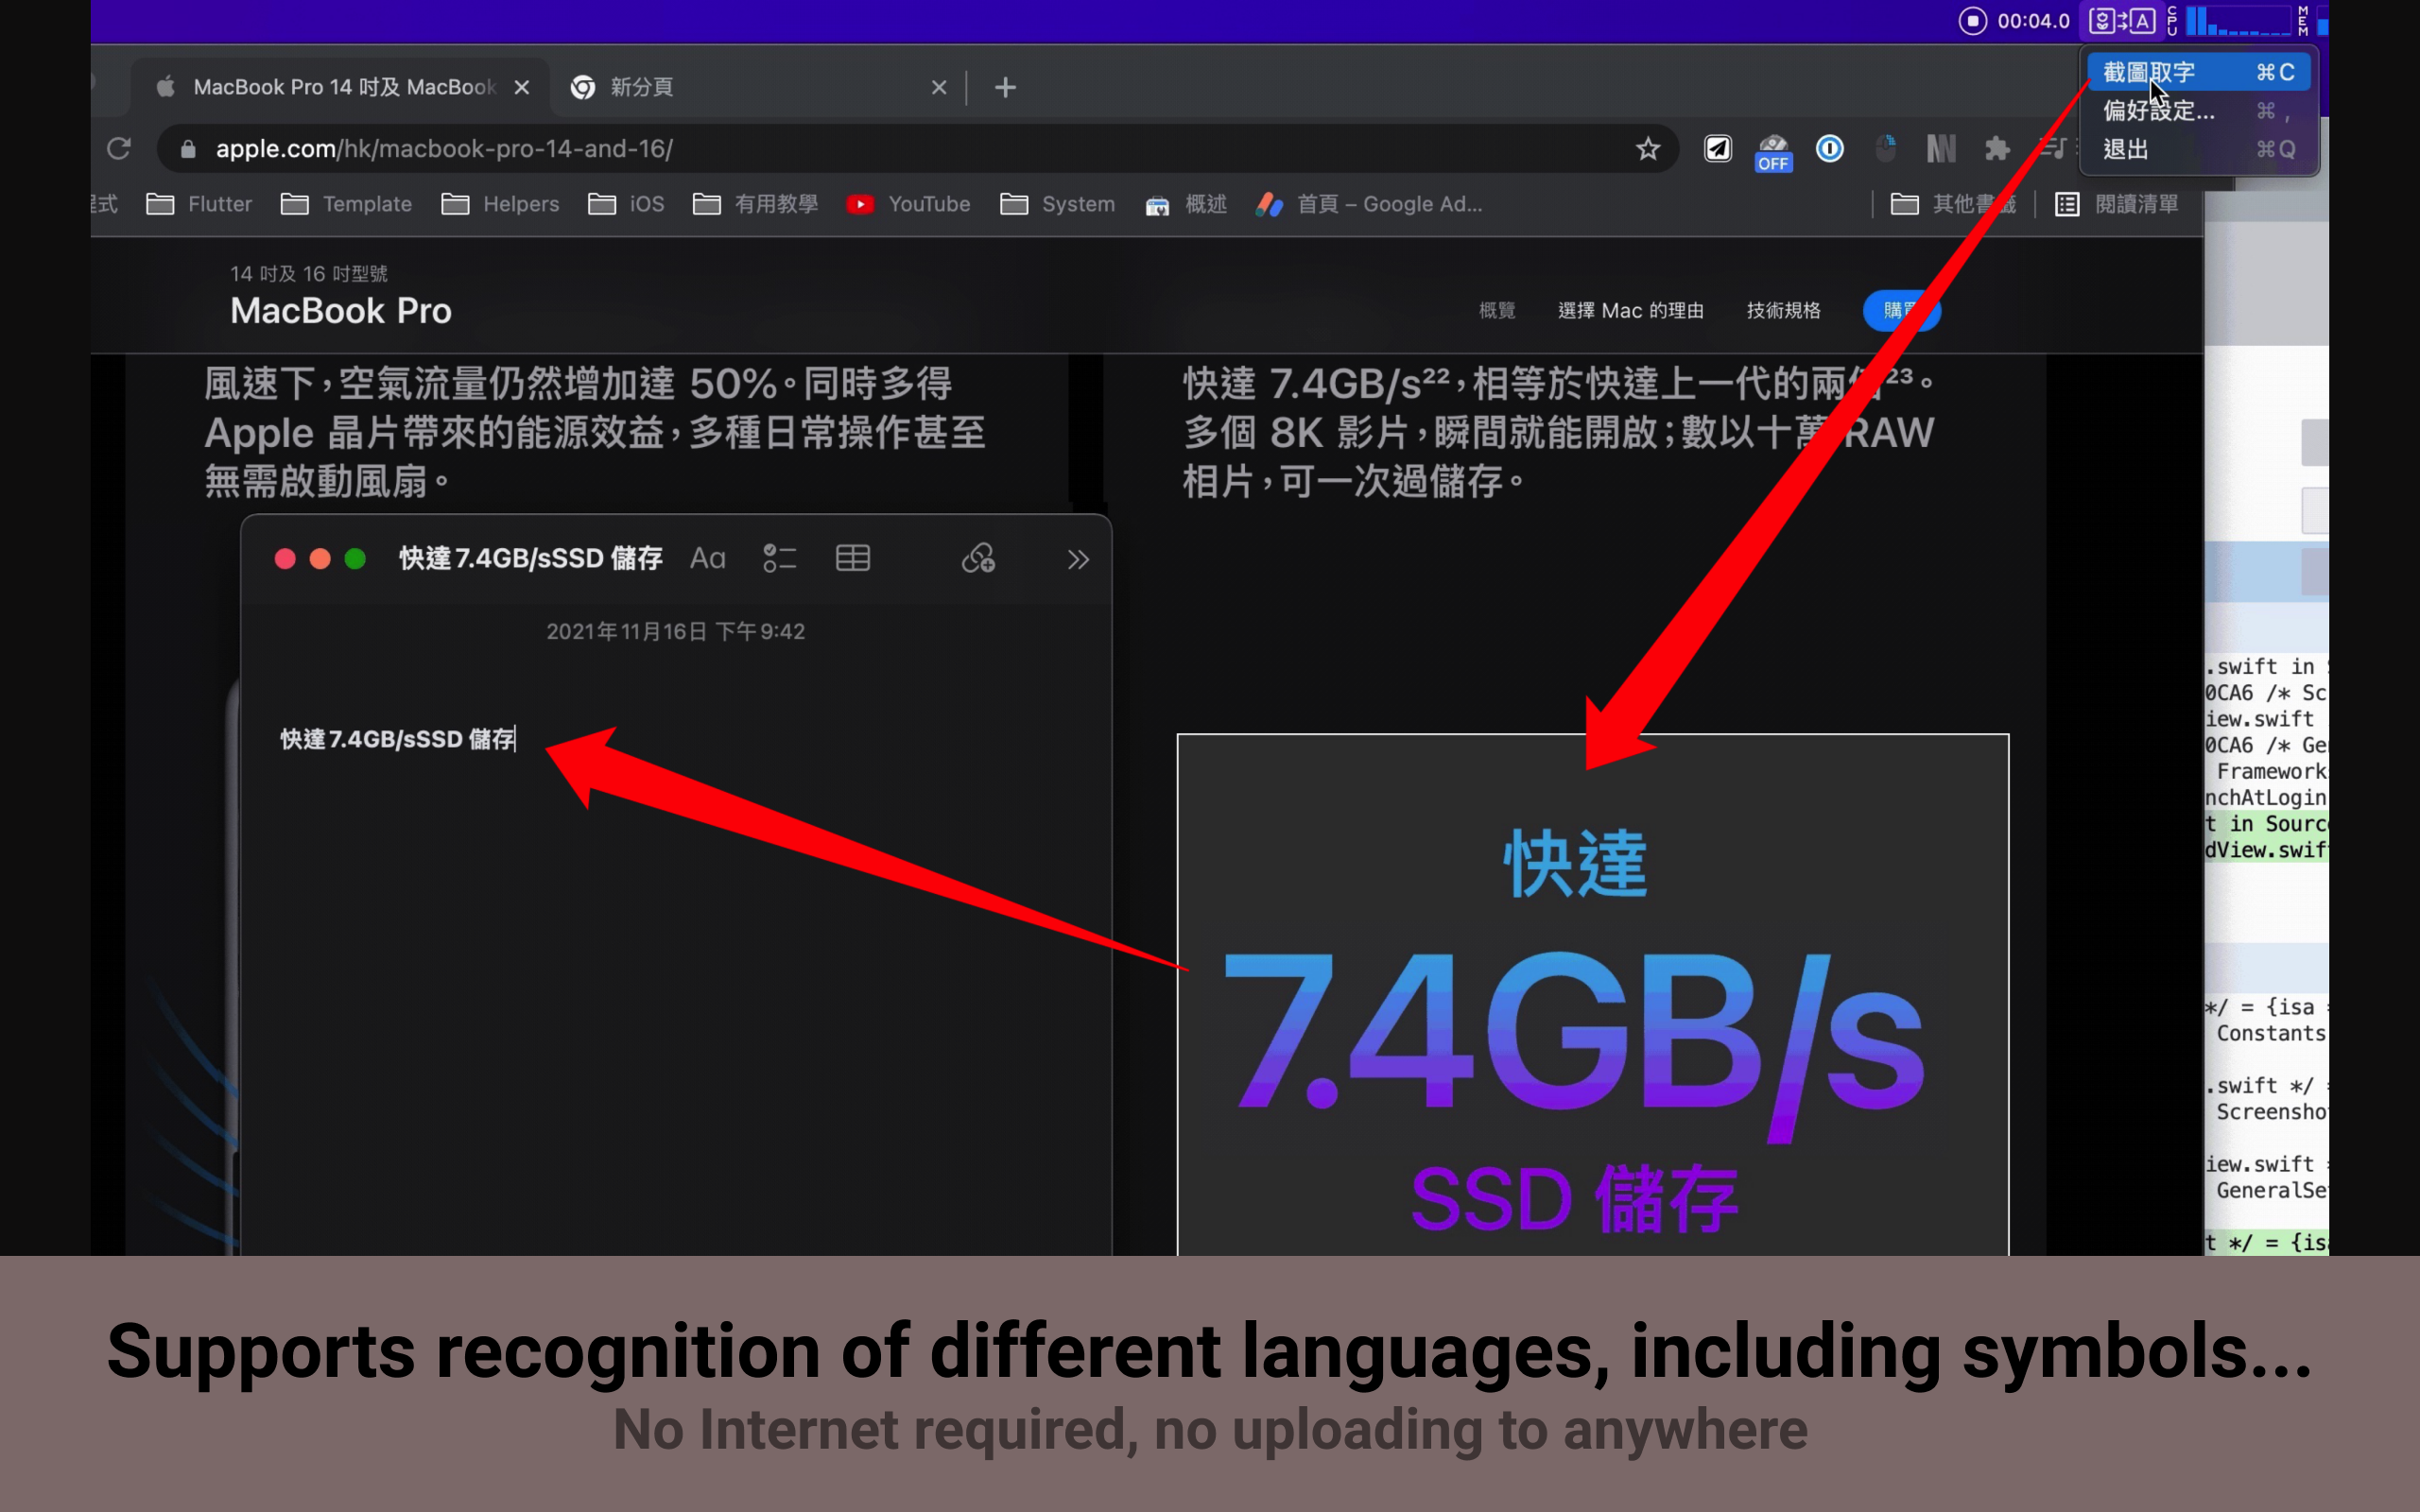Click the apple.com address bar
The image size is (2420, 1512).
pyautogui.click(x=916, y=149)
